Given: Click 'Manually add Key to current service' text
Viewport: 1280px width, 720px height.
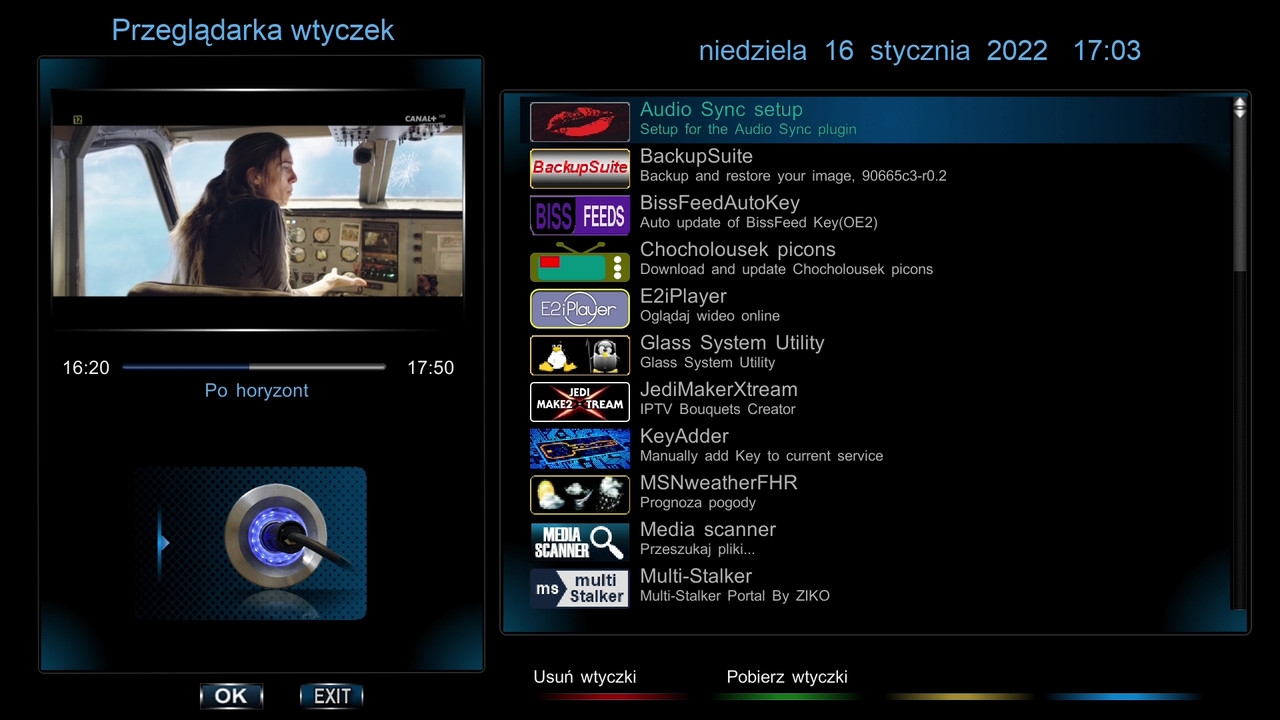Looking at the screenshot, I should point(761,456).
